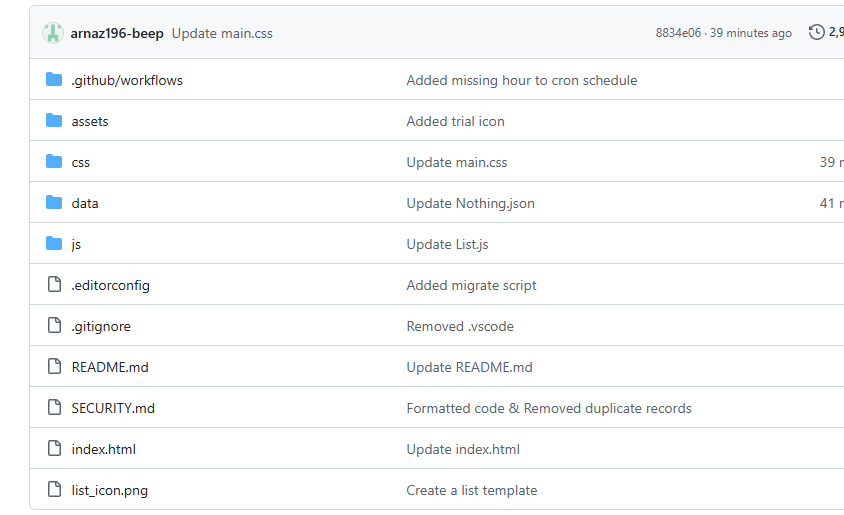View 'Added missing hour to cron schedule' commit
844x515 pixels.
click(521, 80)
